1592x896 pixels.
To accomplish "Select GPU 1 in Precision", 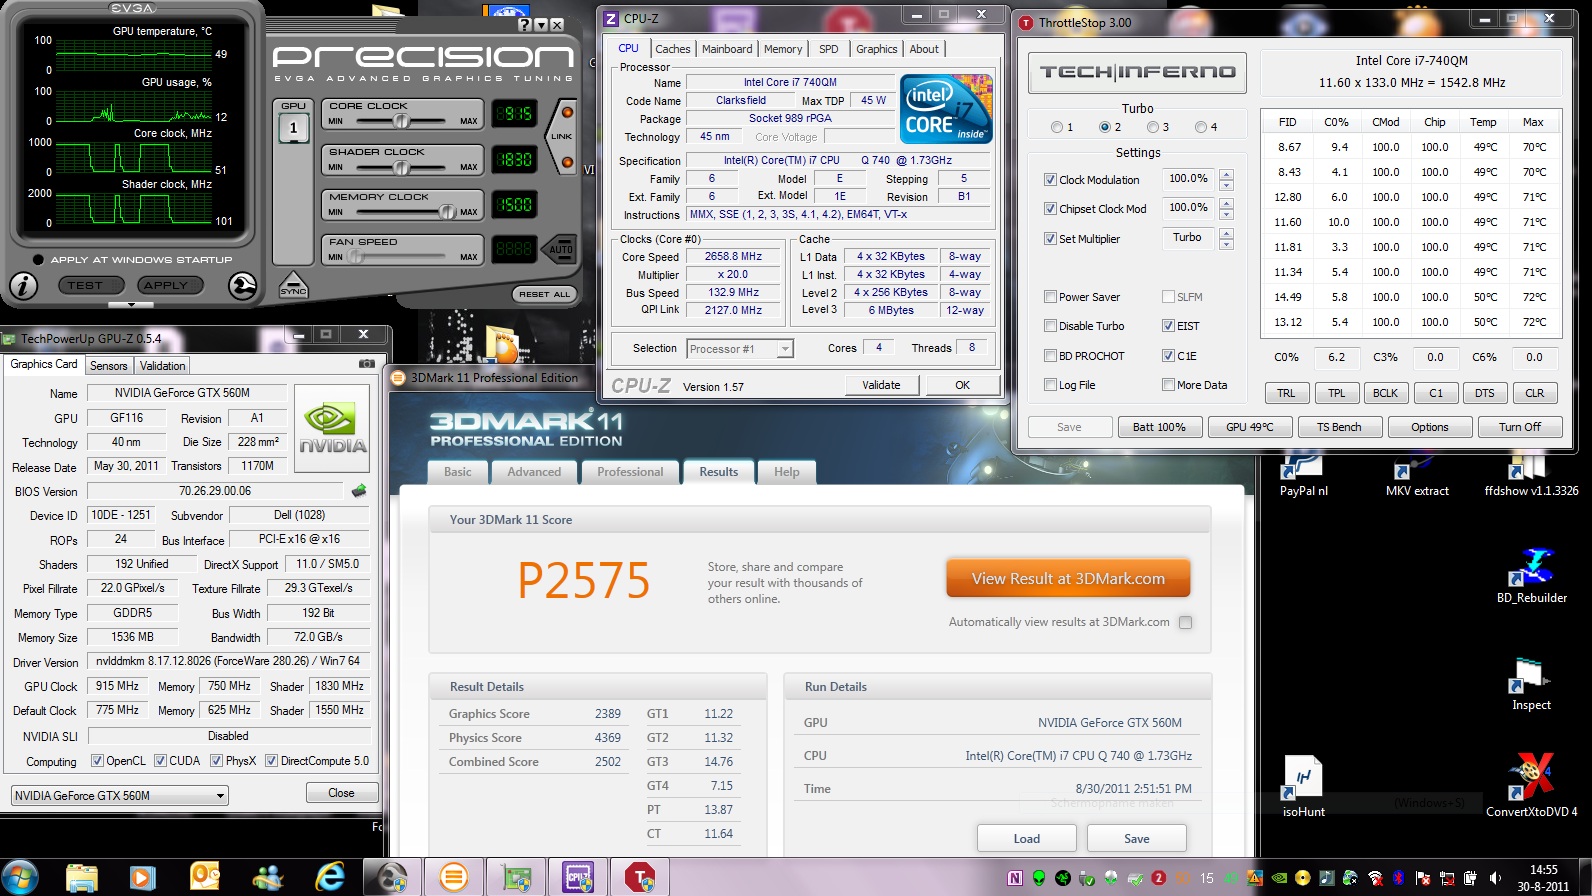I will tap(293, 128).
